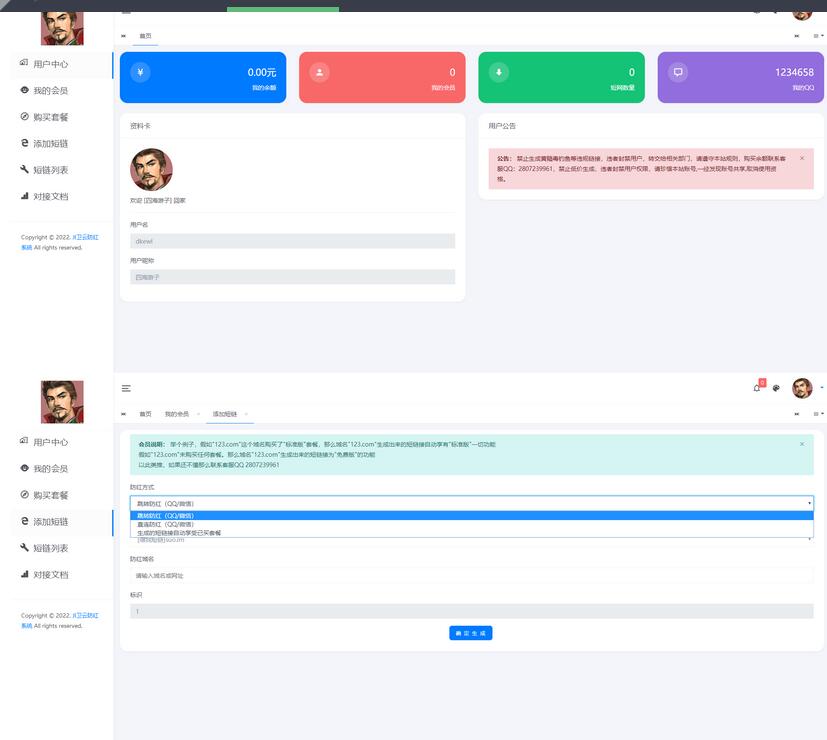Toggle the hamburger menu beside the bell header
Viewport: 827px width, 740px height.
(126, 388)
